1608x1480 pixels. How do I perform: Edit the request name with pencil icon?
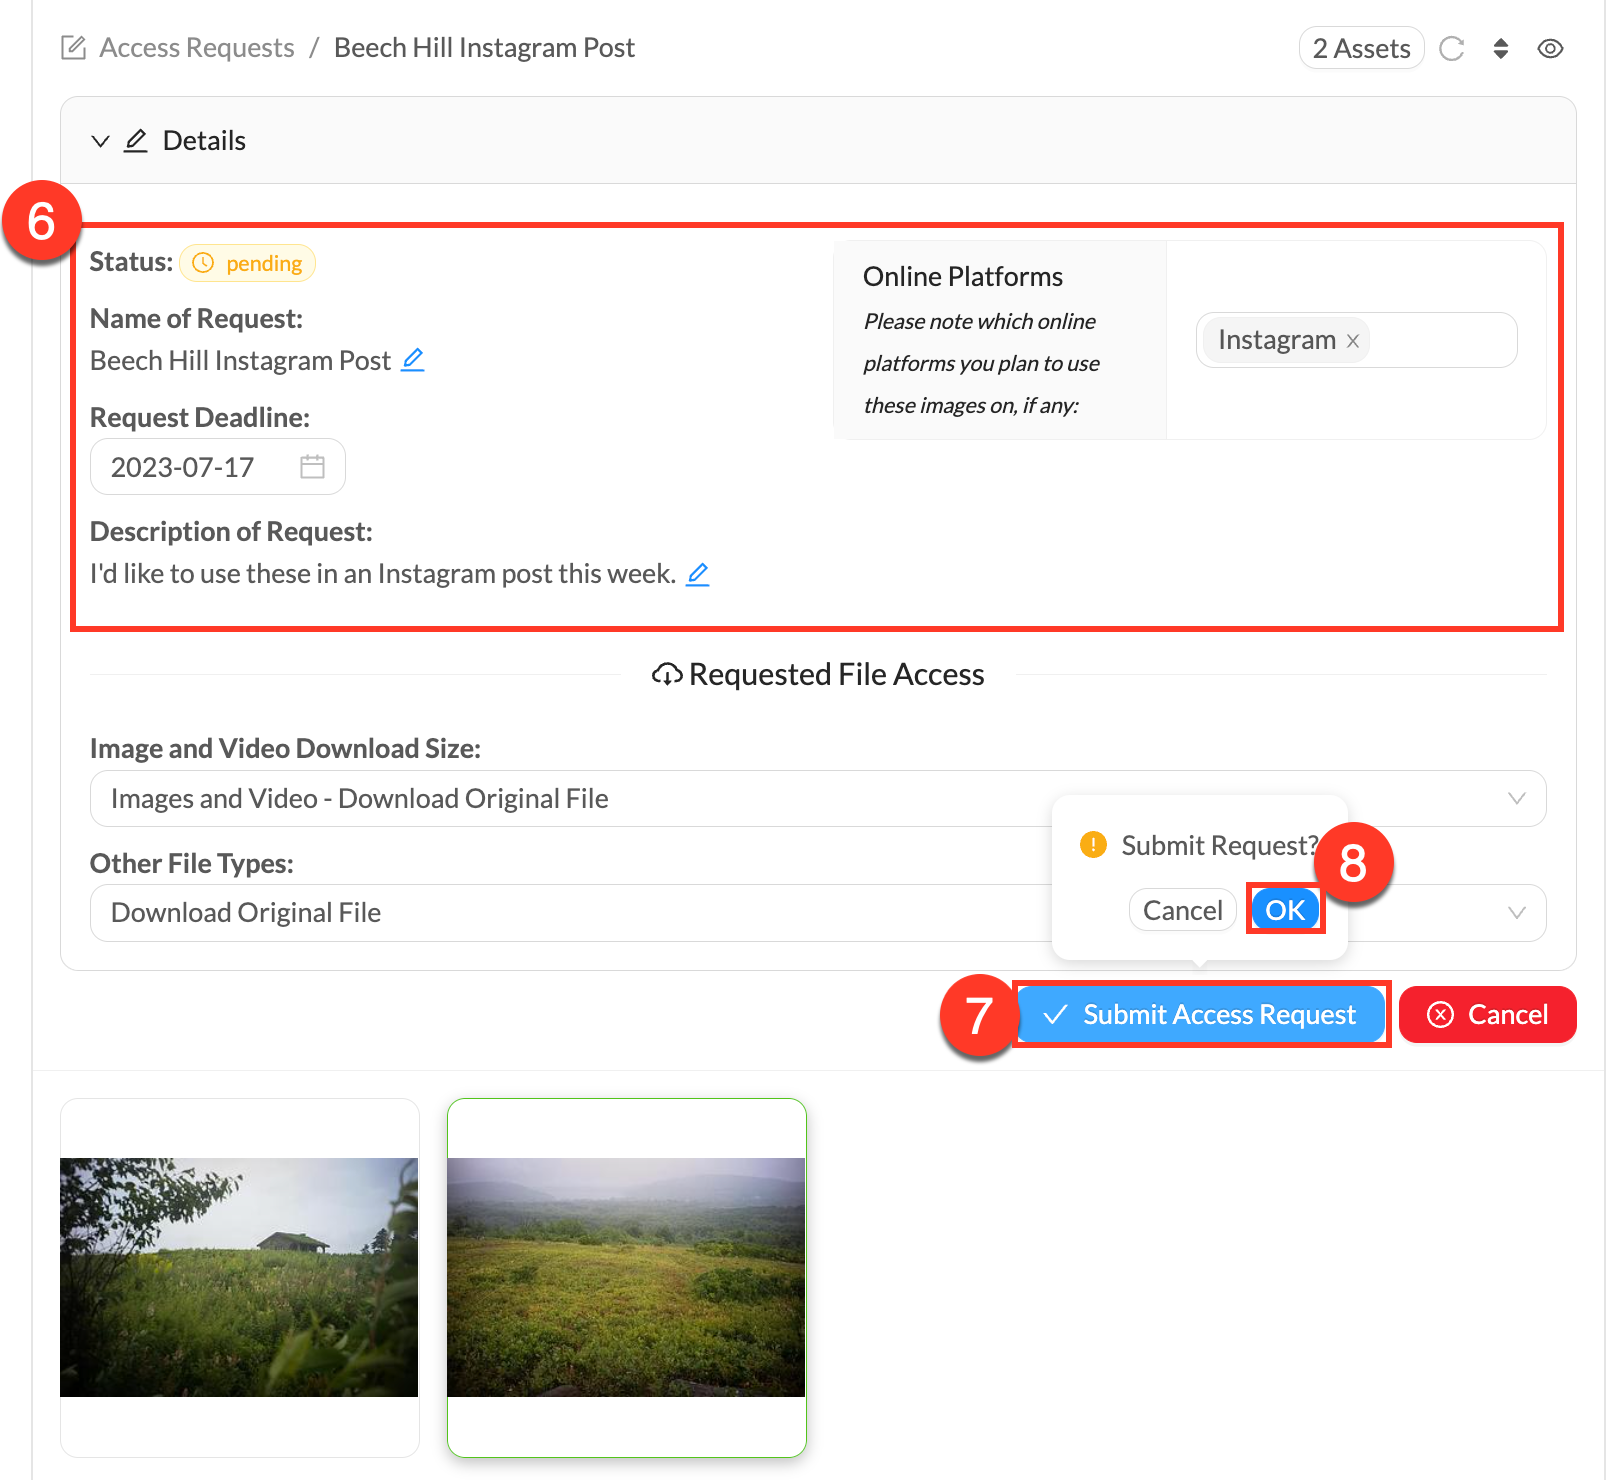click(x=413, y=360)
